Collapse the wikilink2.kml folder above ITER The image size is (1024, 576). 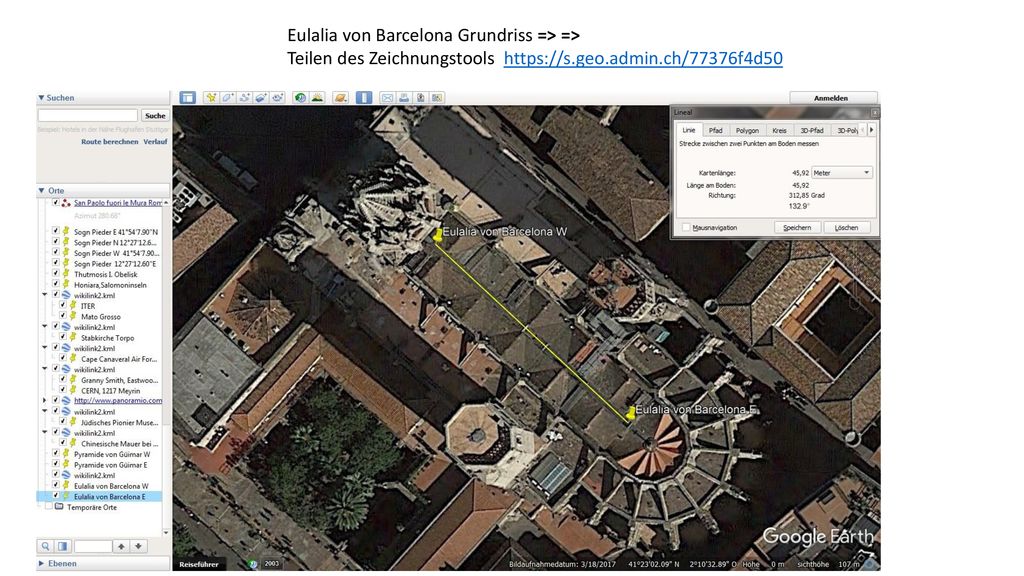click(x=45, y=295)
